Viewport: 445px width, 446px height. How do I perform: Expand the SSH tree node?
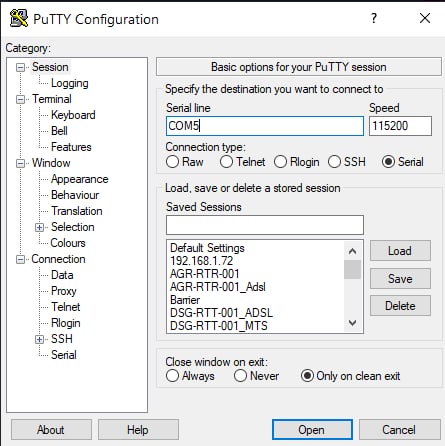(39, 340)
